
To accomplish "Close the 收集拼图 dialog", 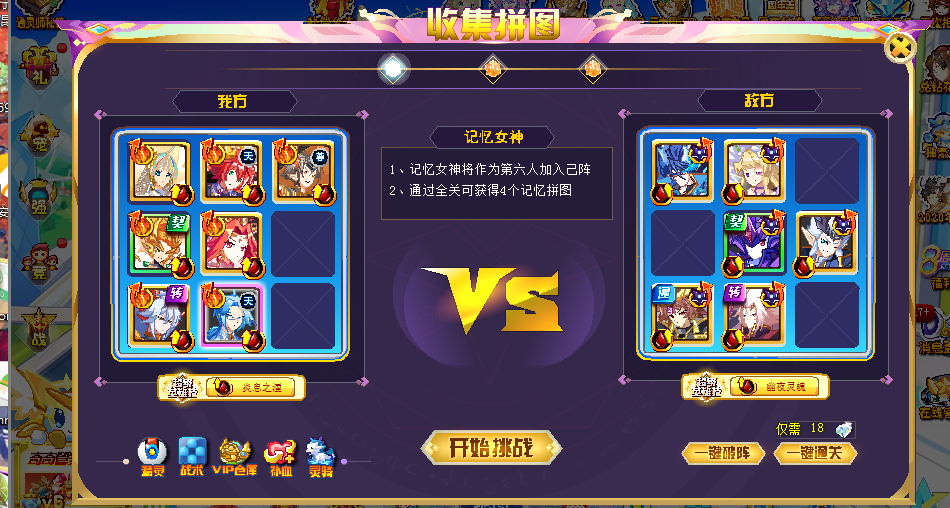I will point(900,48).
